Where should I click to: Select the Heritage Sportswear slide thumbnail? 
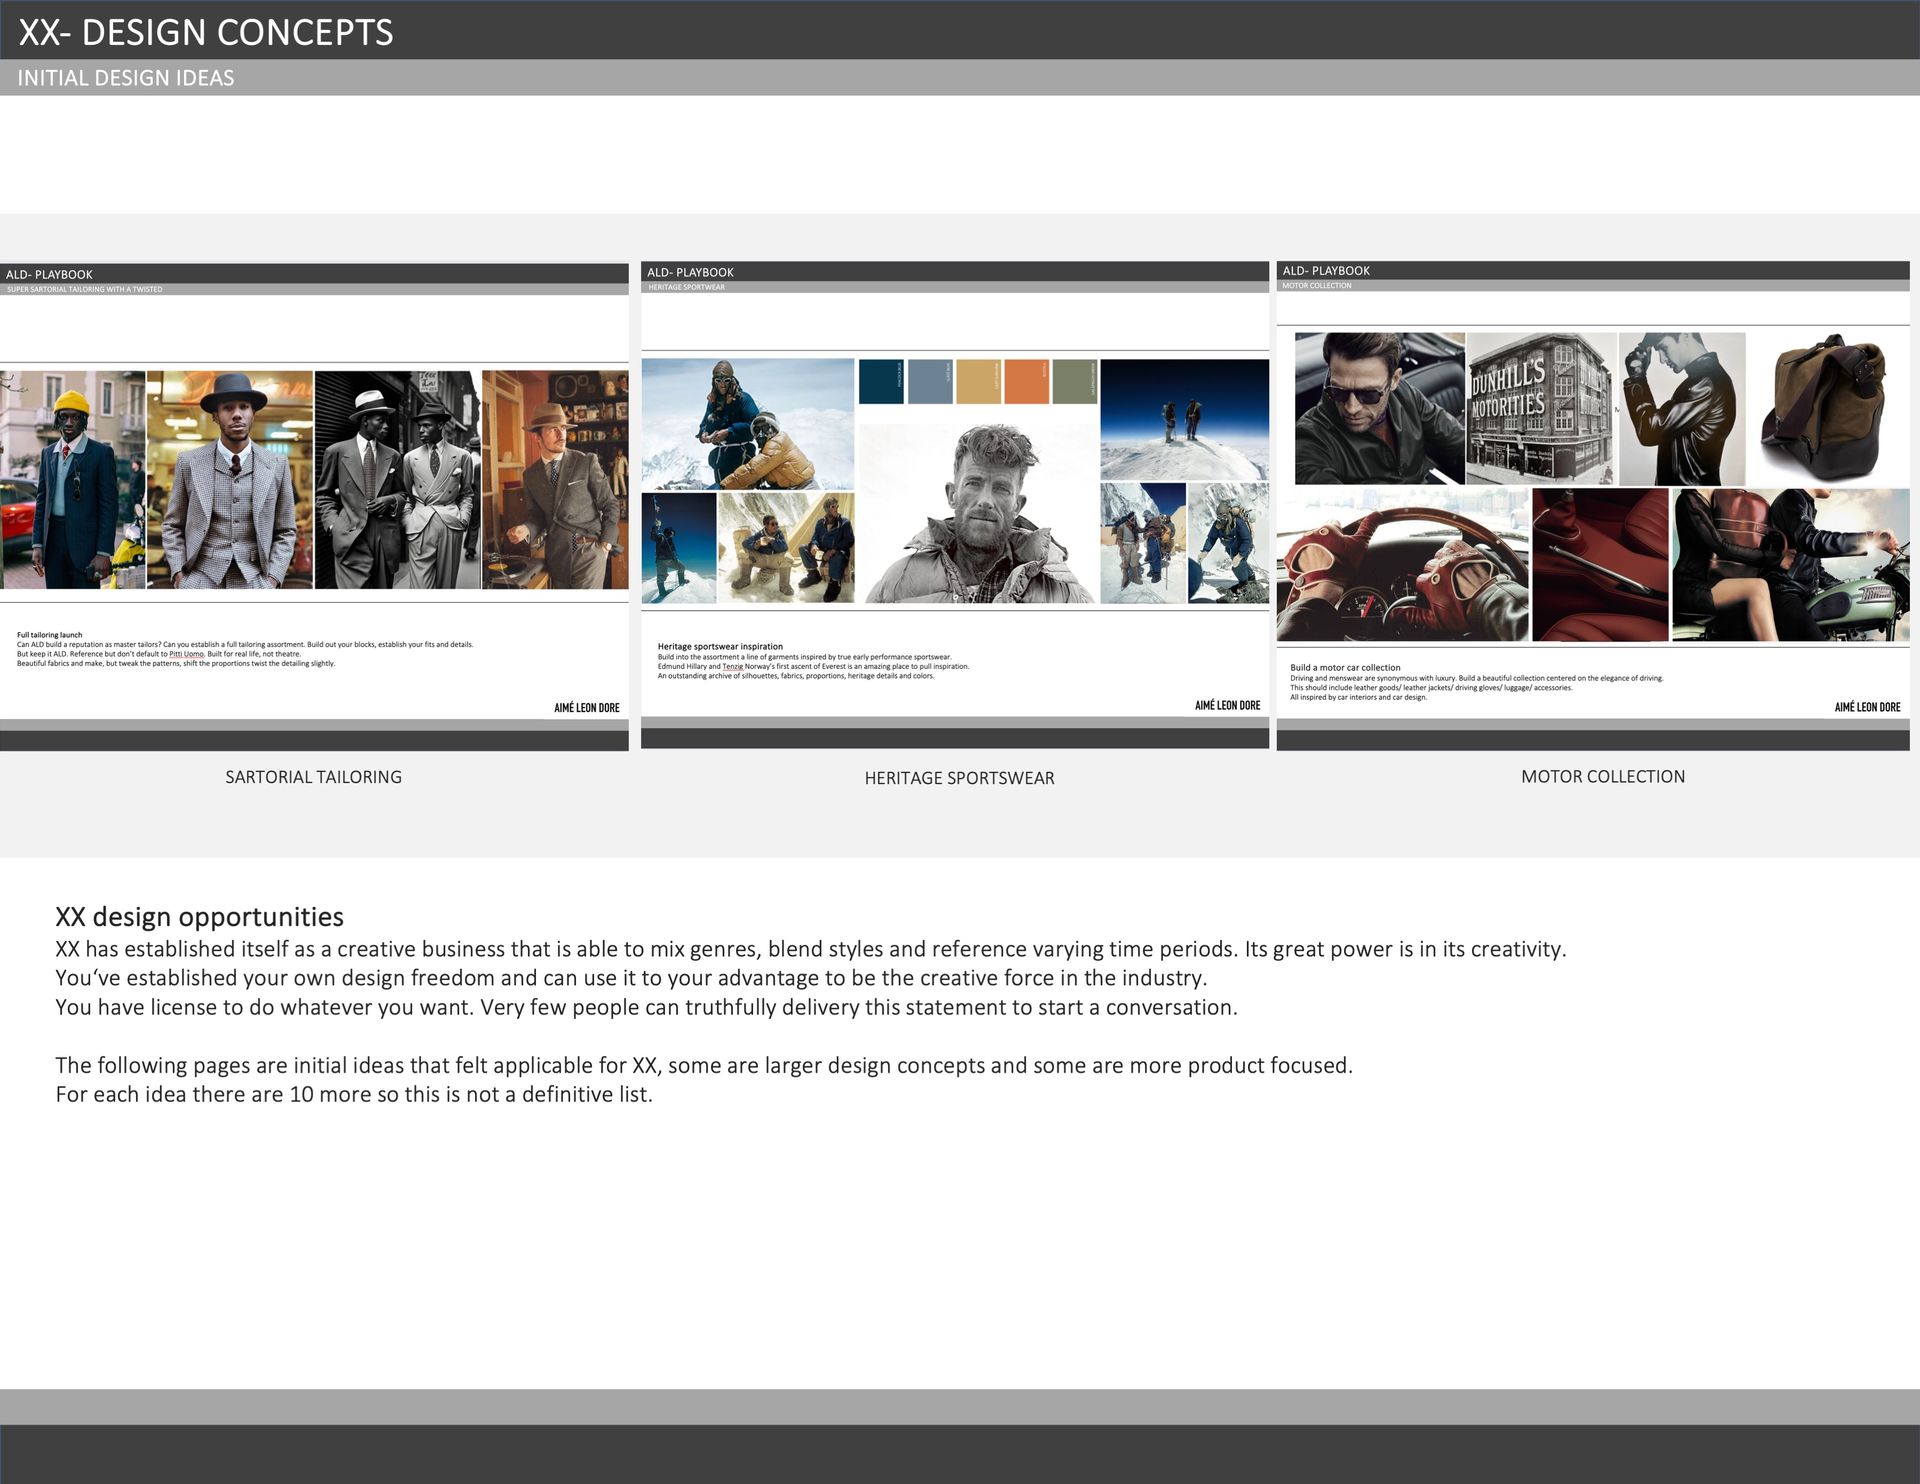955,505
